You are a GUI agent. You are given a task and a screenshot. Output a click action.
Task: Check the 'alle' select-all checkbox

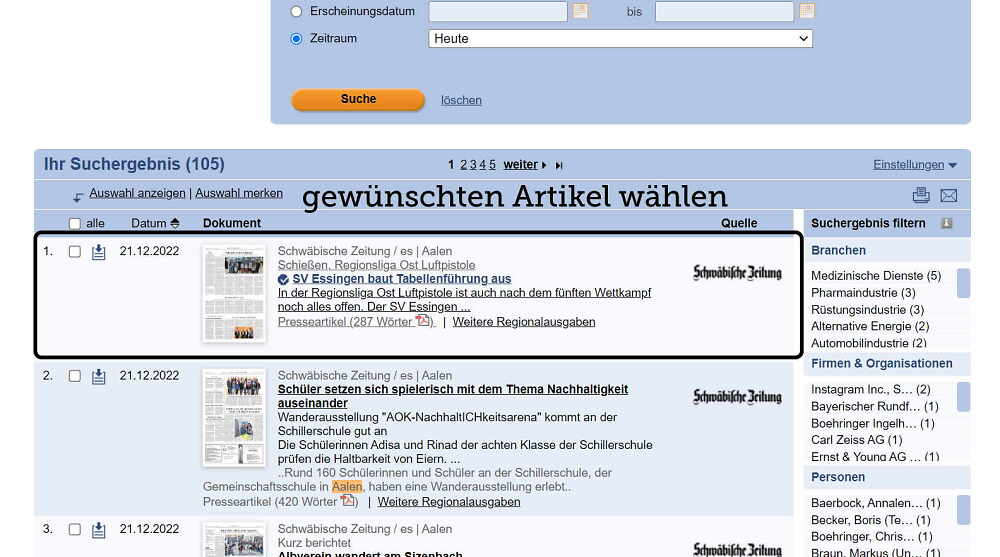75,224
